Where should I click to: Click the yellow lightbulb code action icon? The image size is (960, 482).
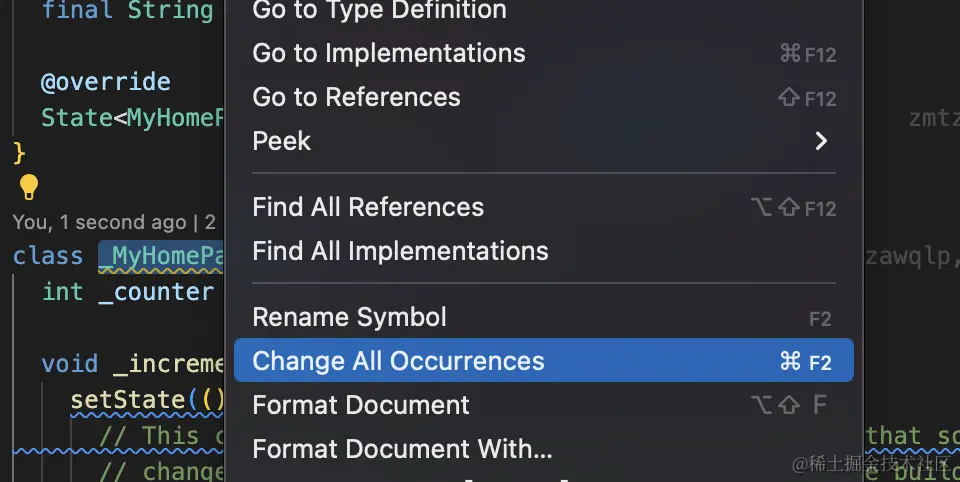(x=29, y=187)
